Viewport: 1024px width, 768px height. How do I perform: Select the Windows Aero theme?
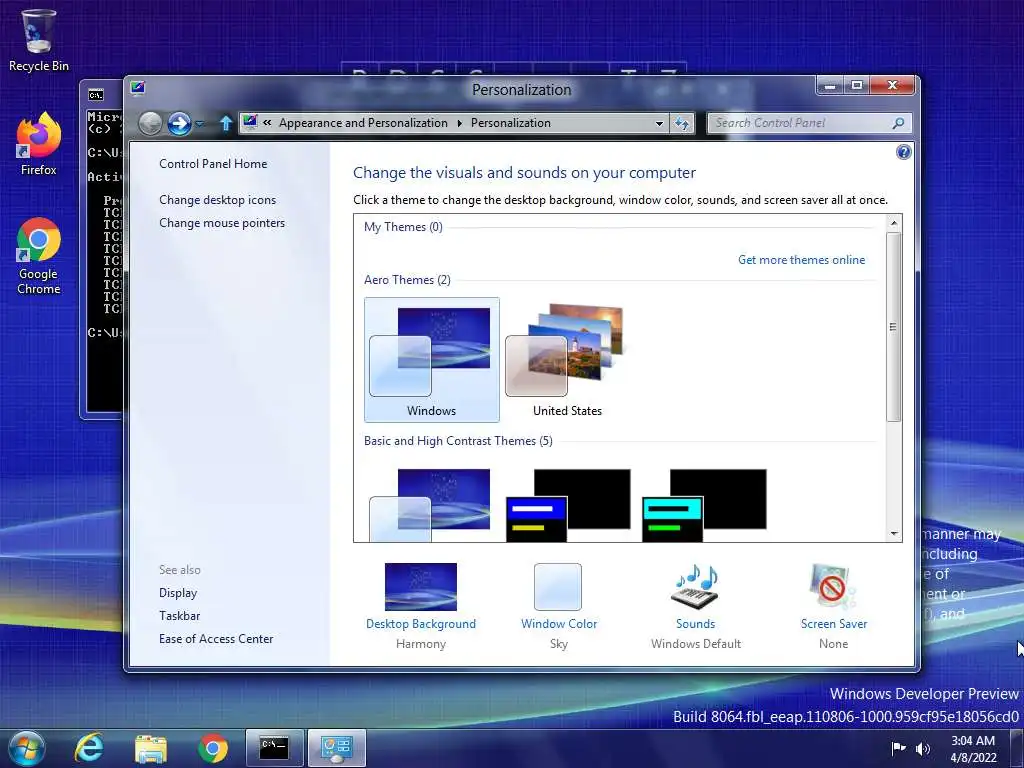coord(432,359)
